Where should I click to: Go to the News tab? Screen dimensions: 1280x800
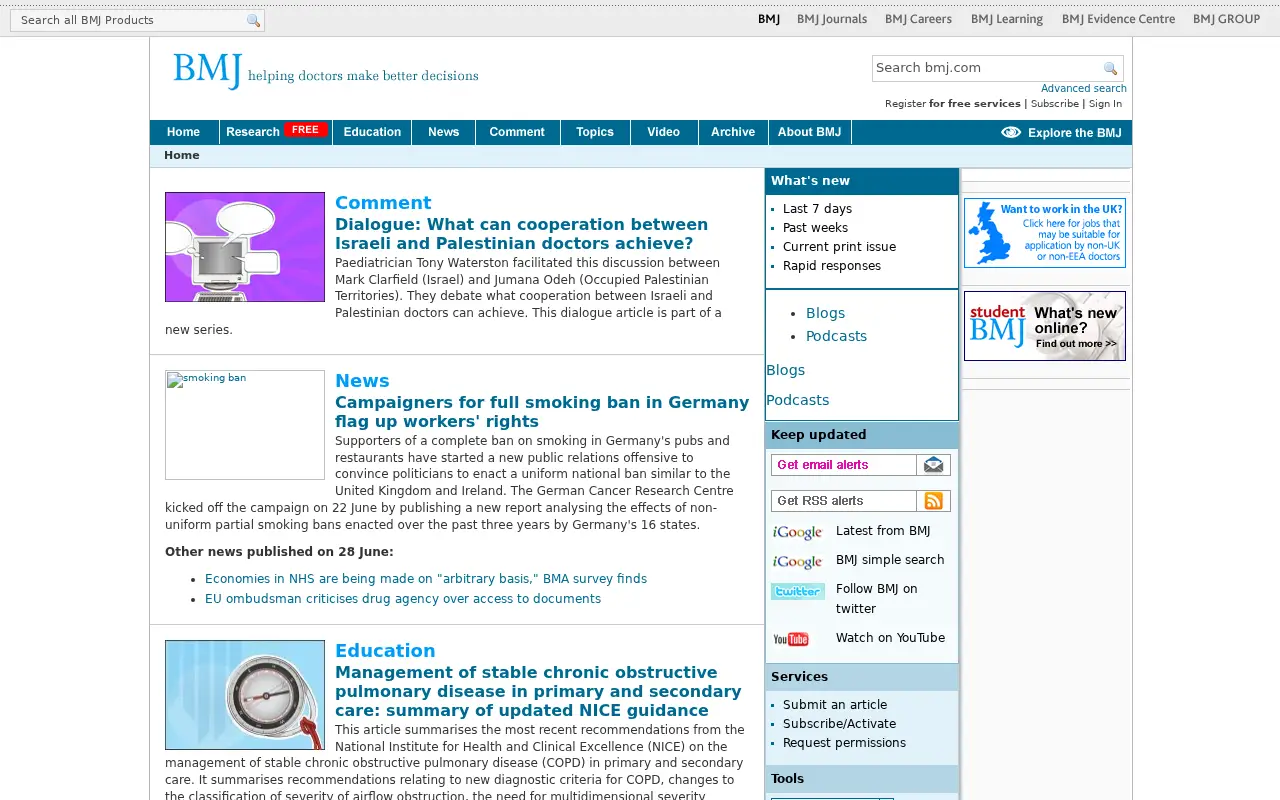tap(444, 132)
